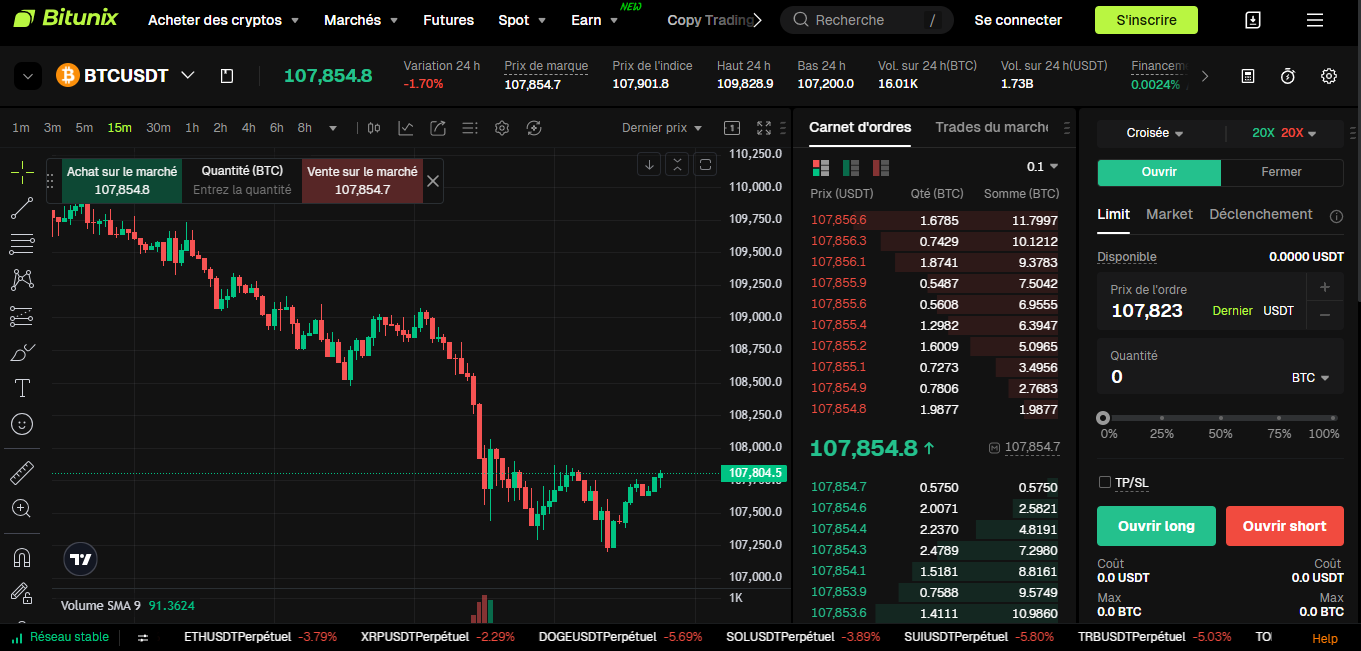Select the crosshair cursor tool
Viewport: 1361px width, 651px height.
(x=21, y=171)
